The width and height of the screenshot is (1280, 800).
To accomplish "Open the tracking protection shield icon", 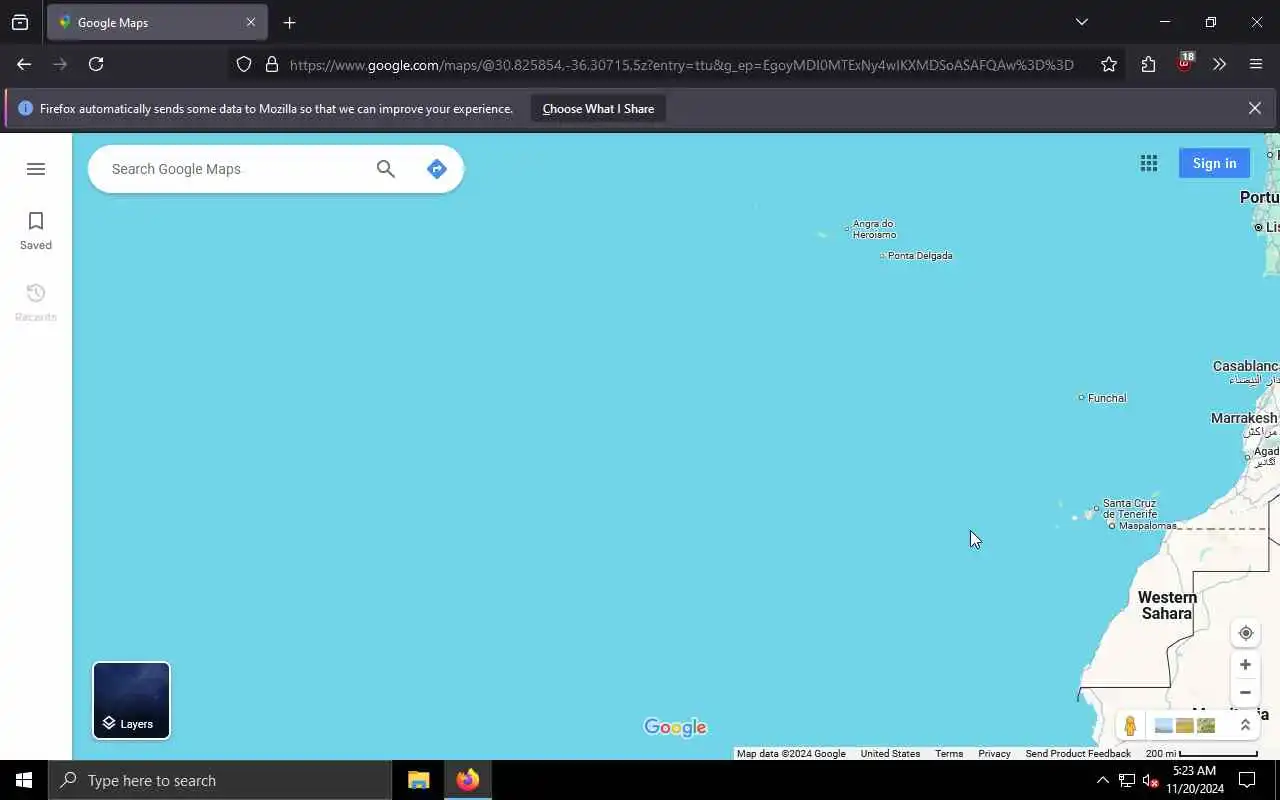I will 244,64.
